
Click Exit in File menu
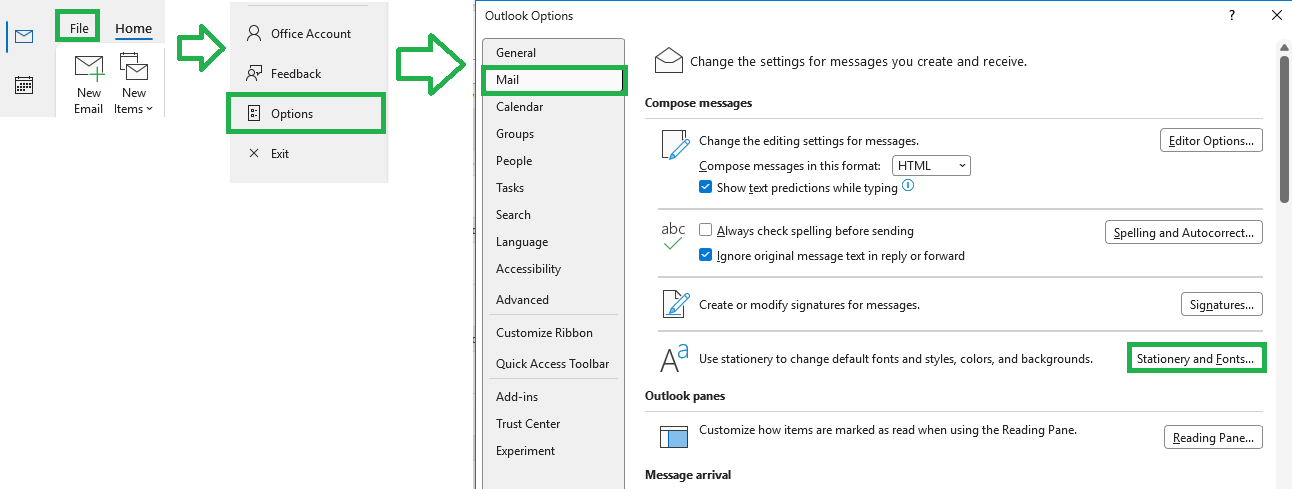tap(280, 153)
